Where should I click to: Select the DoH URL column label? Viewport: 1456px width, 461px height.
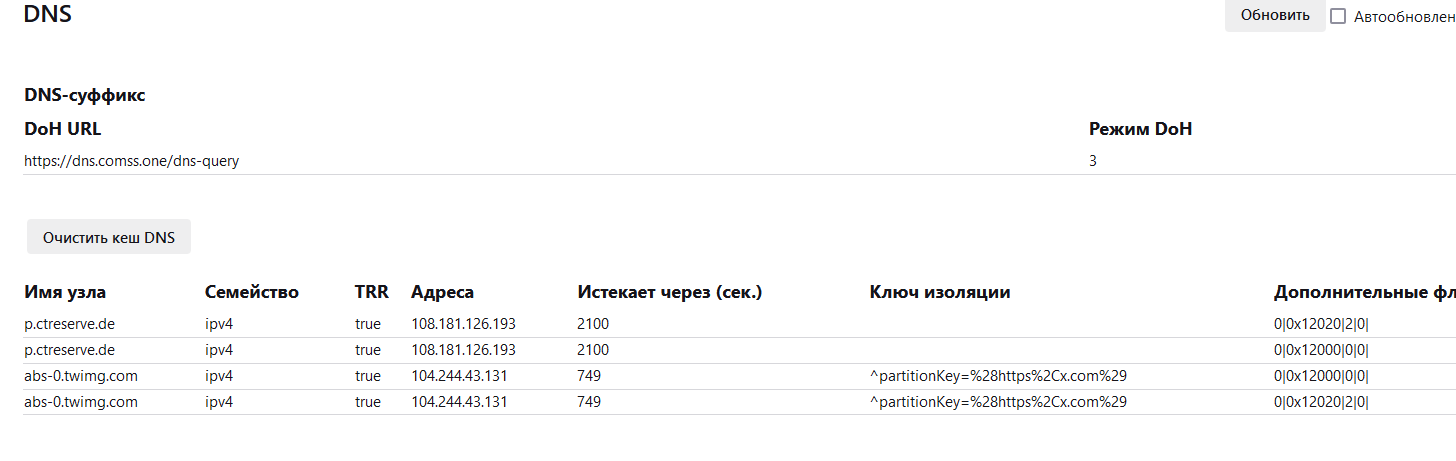tap(62, 129)
